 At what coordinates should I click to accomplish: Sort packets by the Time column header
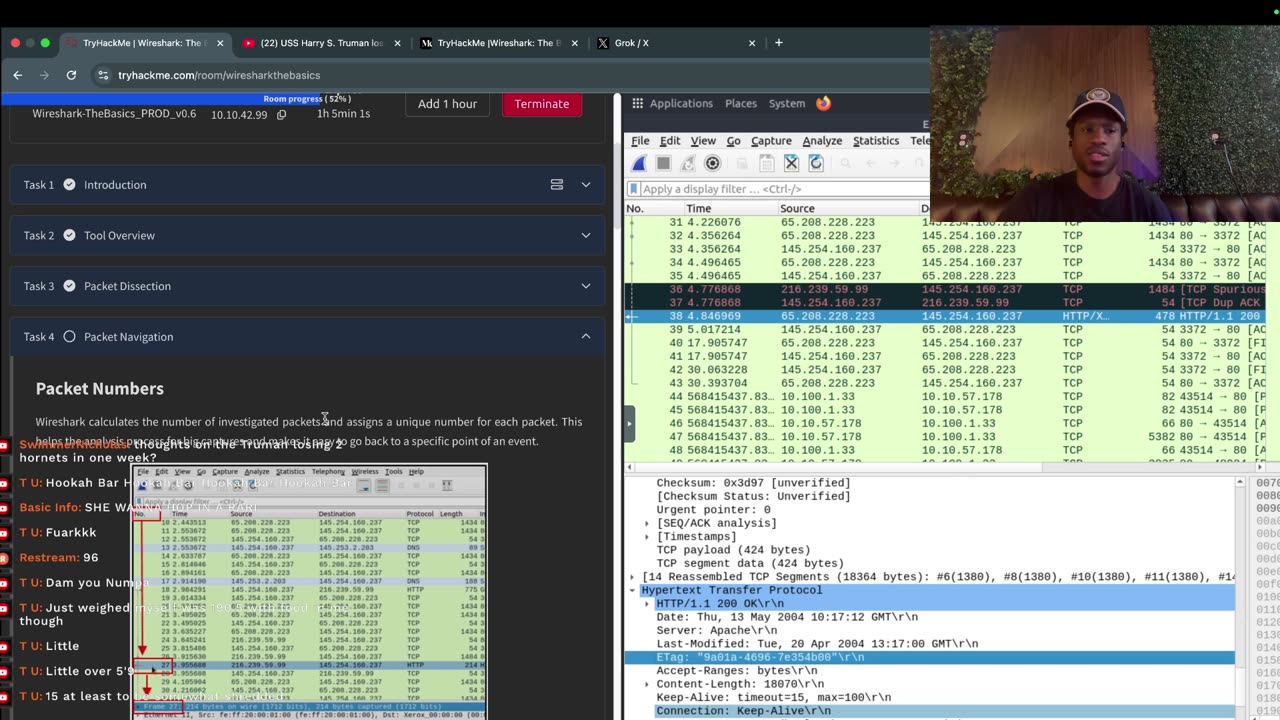click(x=731, y=209)
